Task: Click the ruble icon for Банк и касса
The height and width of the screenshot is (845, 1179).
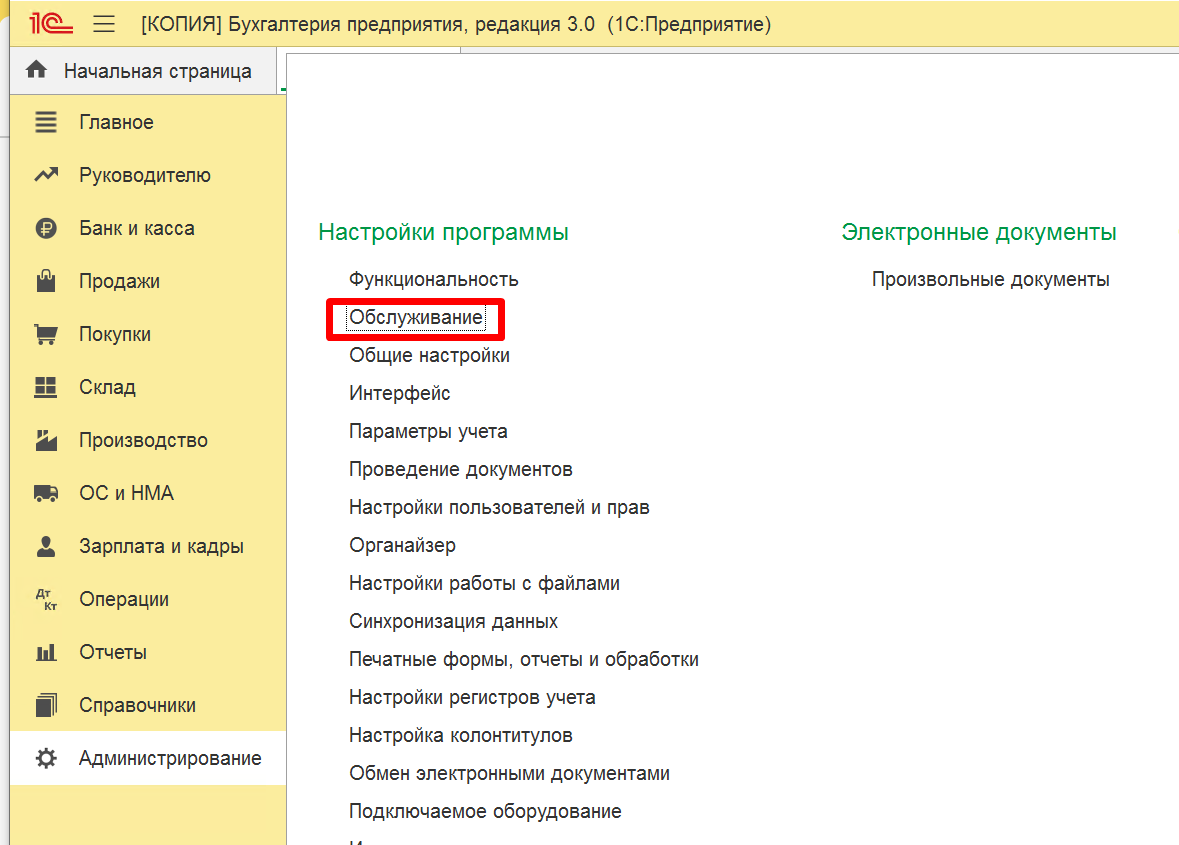Action: pyautogui.click(x=46, y=228)
